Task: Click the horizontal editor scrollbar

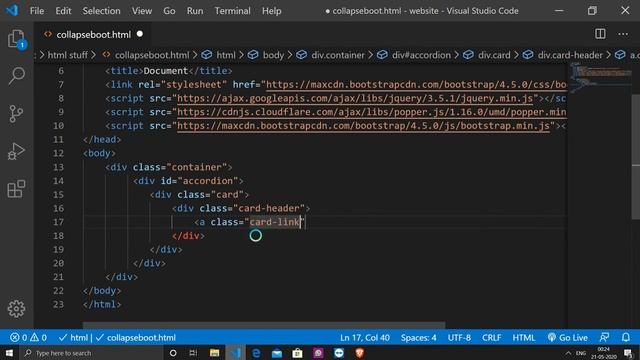Action: point(264,325)
